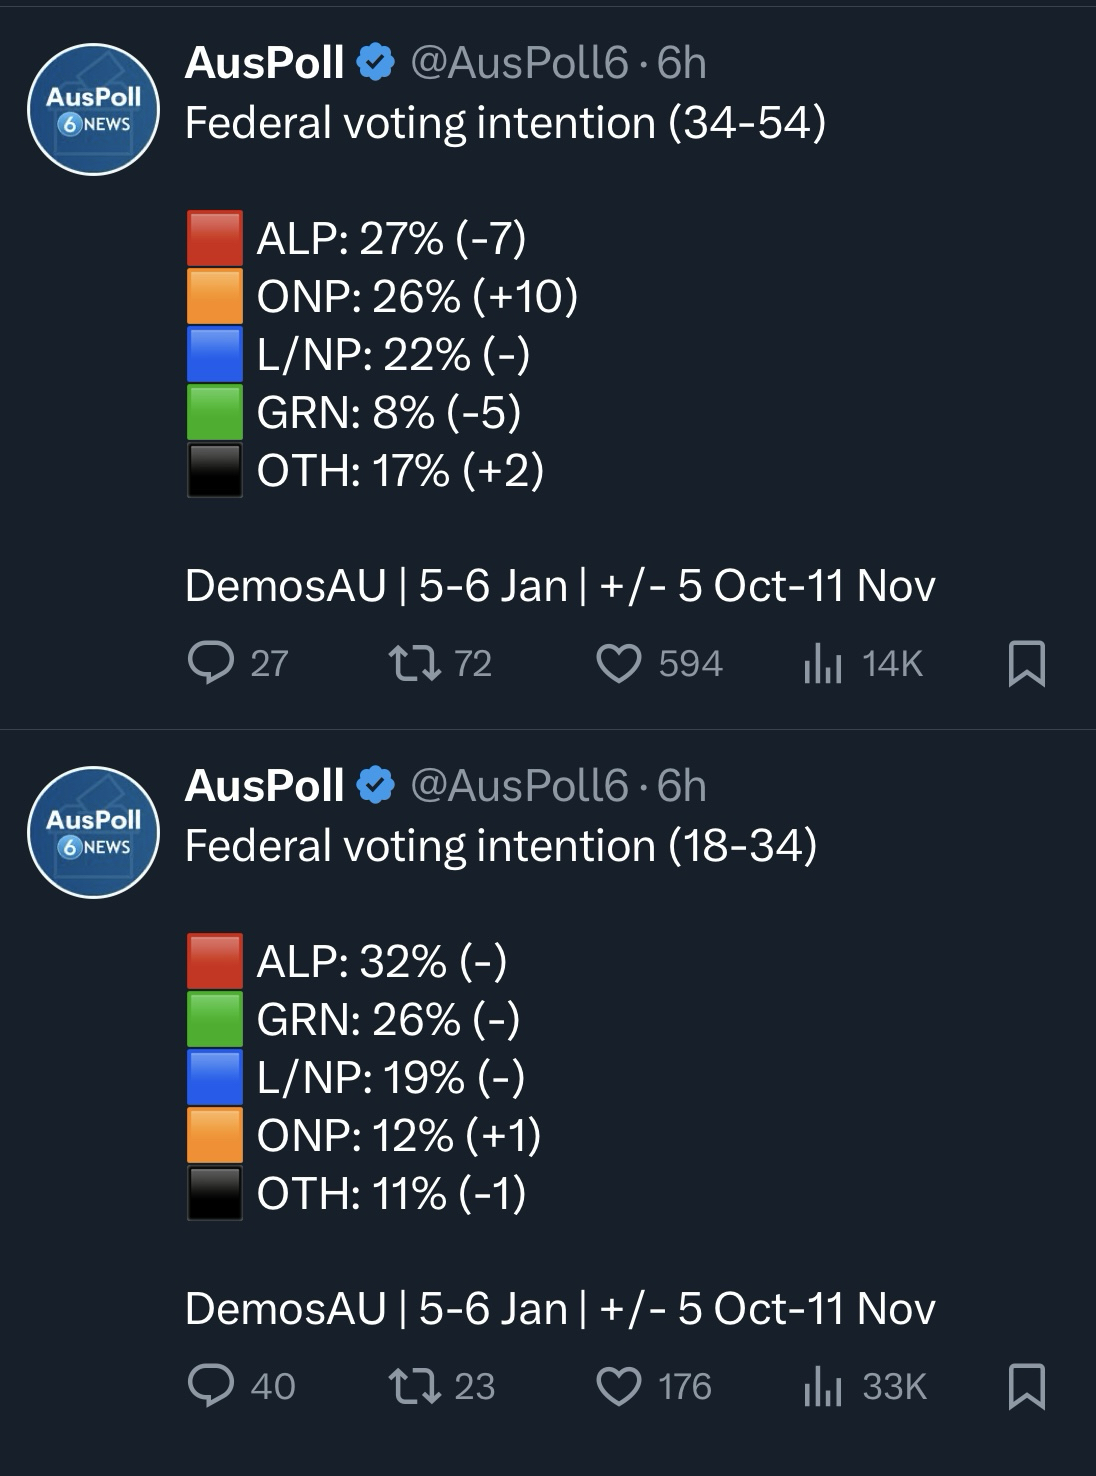This screenshot has height=1476, width=1096.
Task: Open AusPoll avatar on the second post
Action: pyautogui.click(x=93, y=832)
